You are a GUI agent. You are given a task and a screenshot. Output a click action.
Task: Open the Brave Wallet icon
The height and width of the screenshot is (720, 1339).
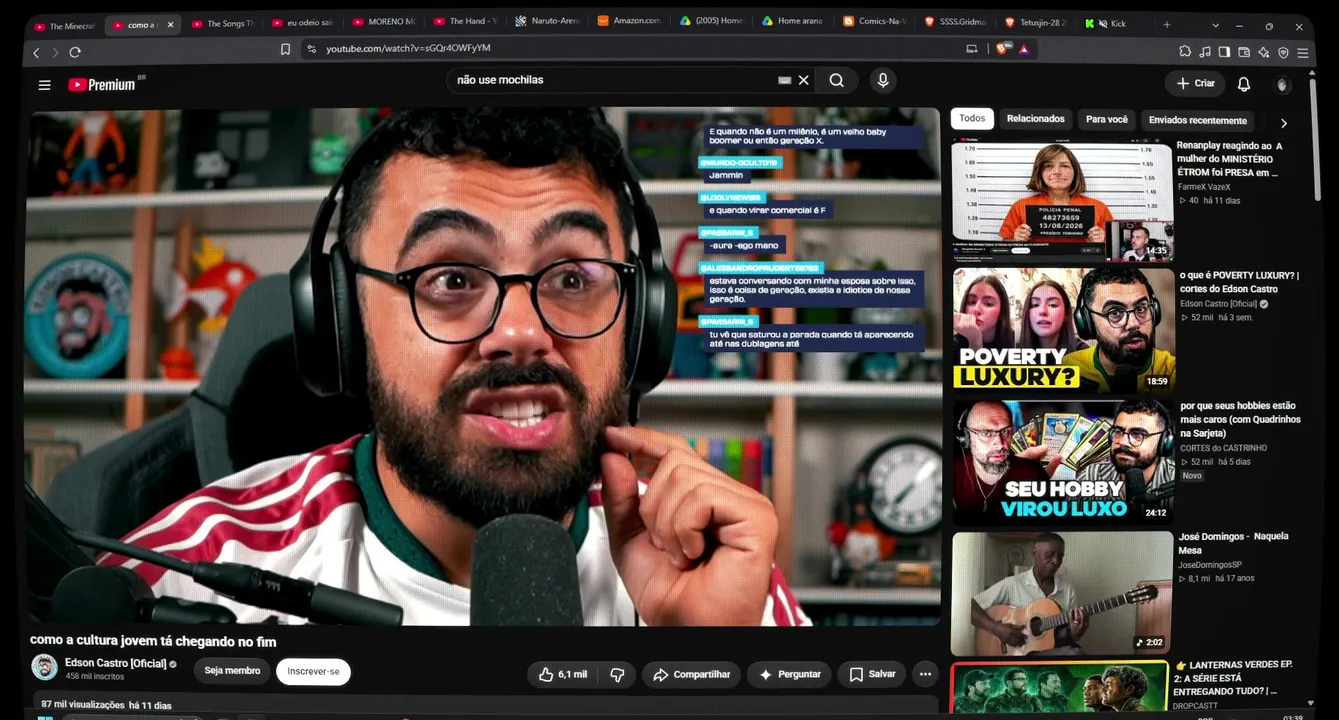coord(1244,52)
